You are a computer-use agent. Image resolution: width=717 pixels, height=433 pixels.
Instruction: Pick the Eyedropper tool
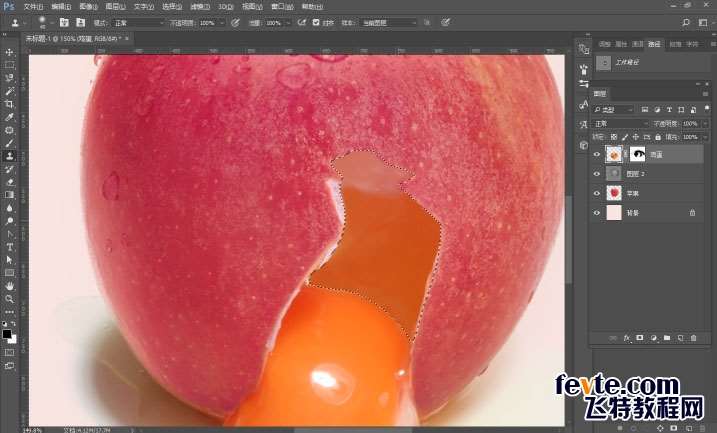[x=10, y=117]
